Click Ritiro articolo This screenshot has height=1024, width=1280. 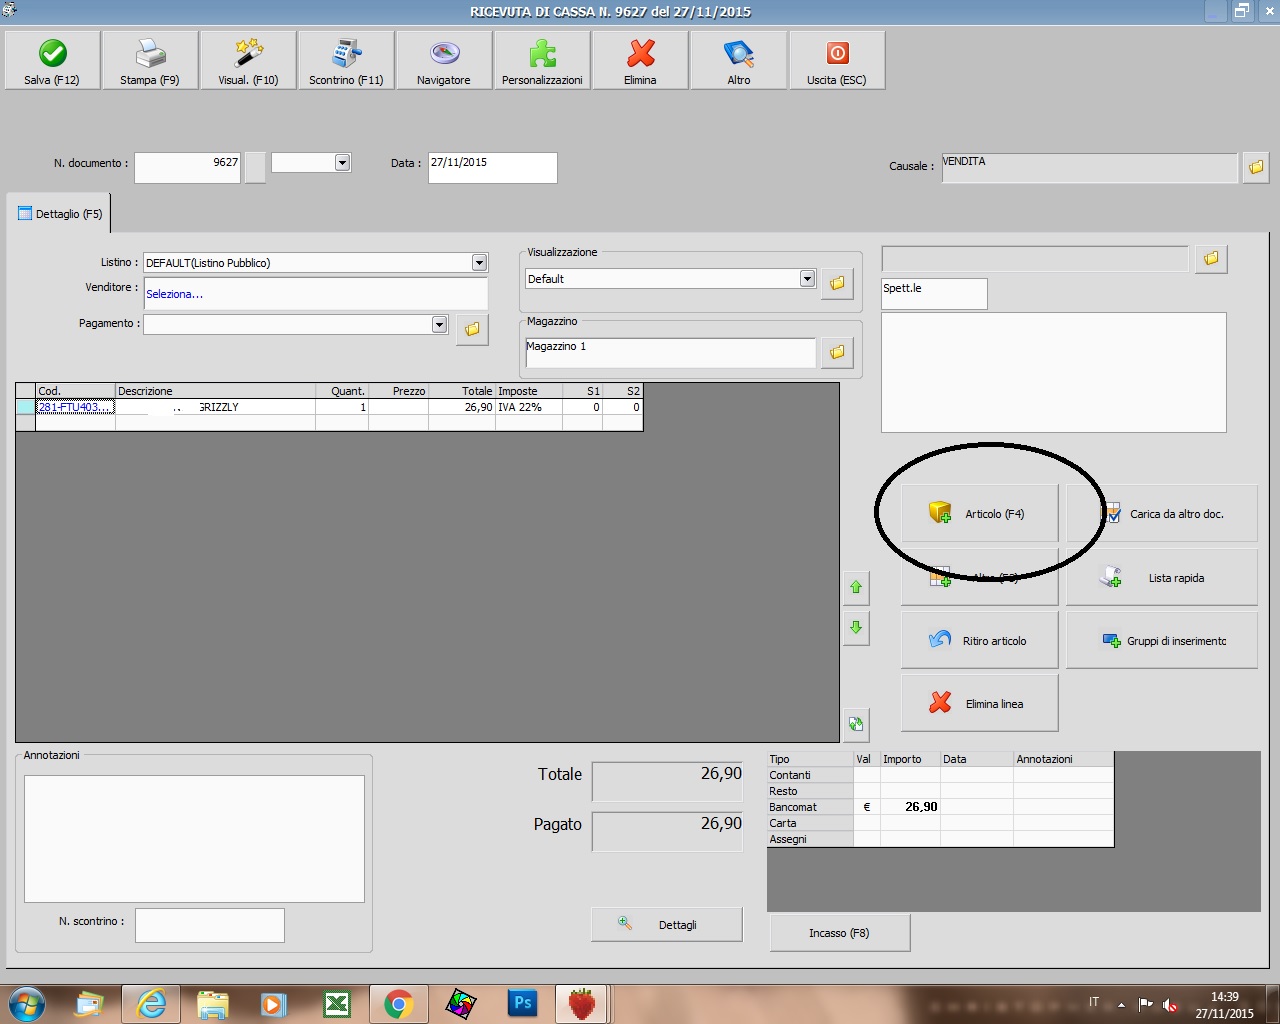[980, 641]
